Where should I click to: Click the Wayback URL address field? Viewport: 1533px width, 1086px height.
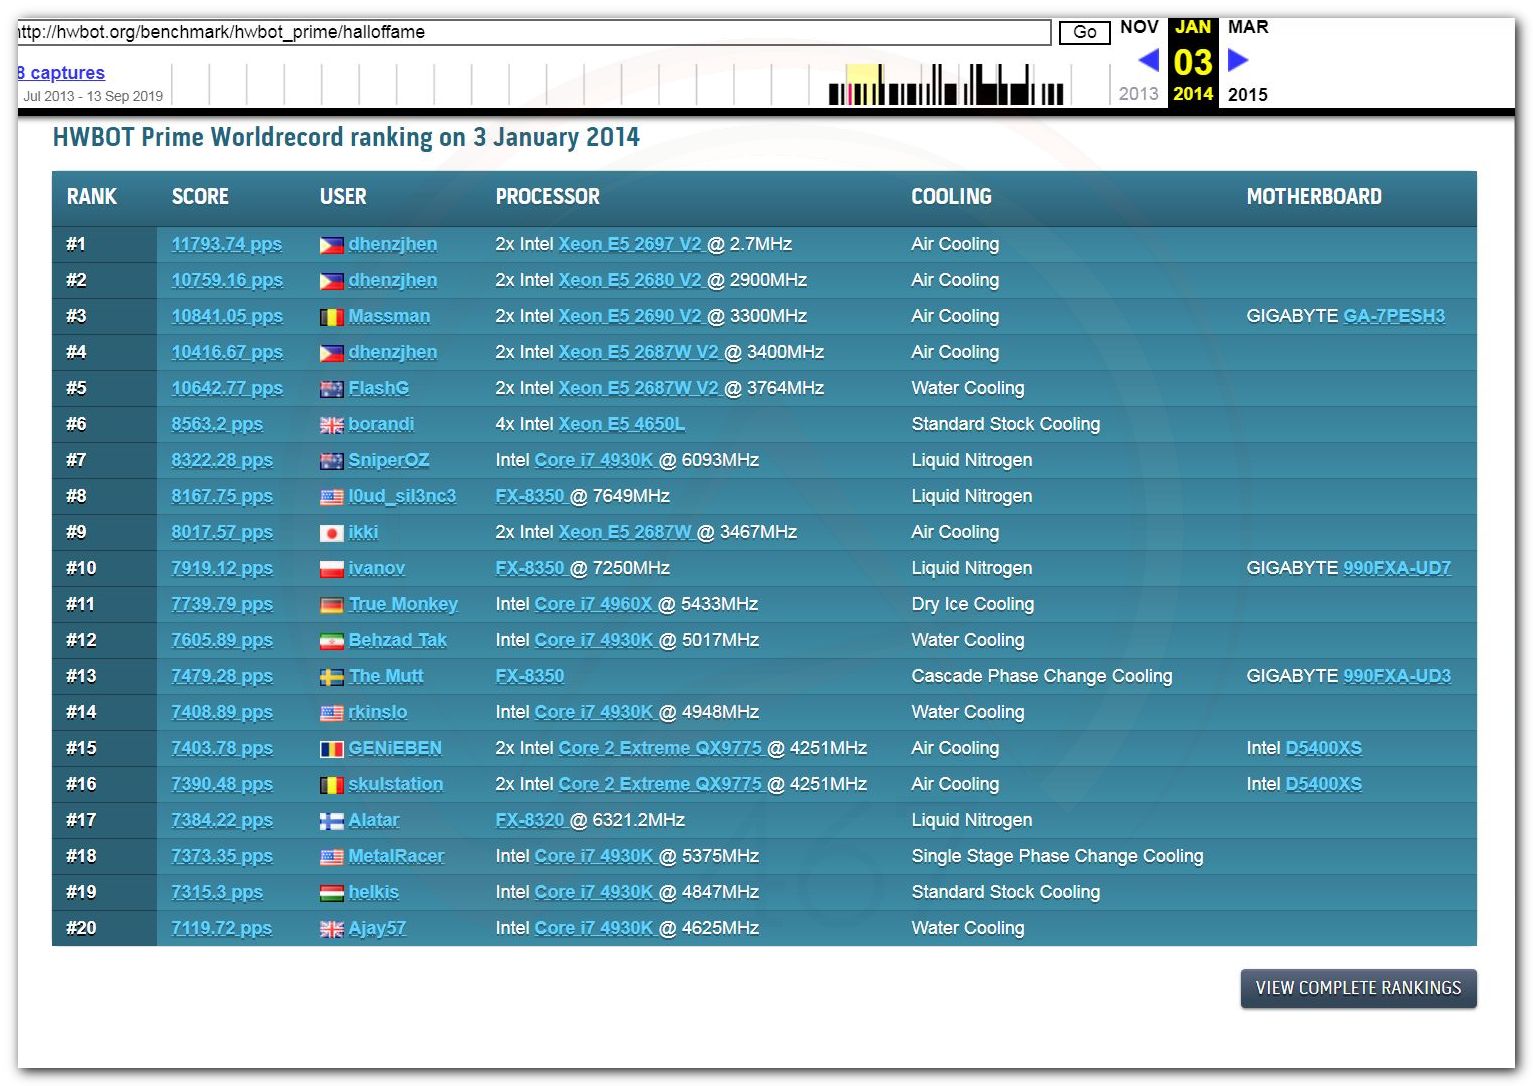pos(534,32)
